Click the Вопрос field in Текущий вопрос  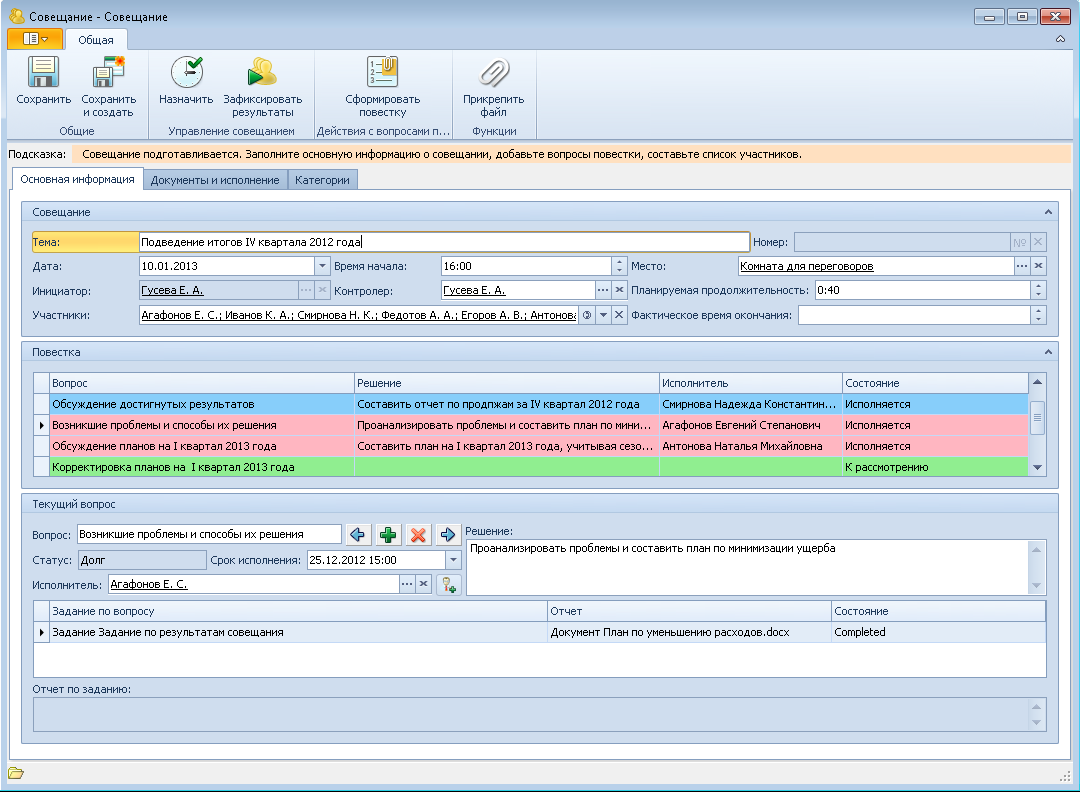click(x=209, y=534)
